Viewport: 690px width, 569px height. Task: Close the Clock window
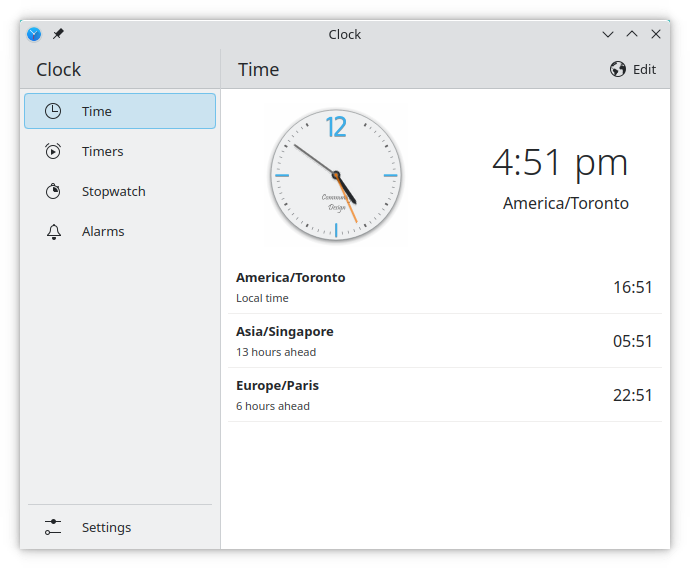tap(656, 34)
